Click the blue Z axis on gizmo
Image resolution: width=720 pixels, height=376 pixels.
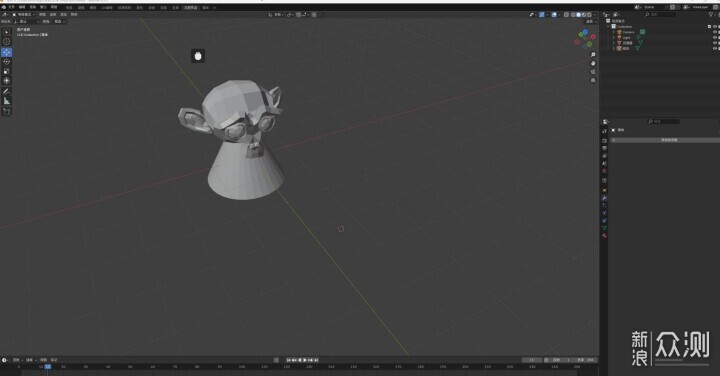pos(585,32)
